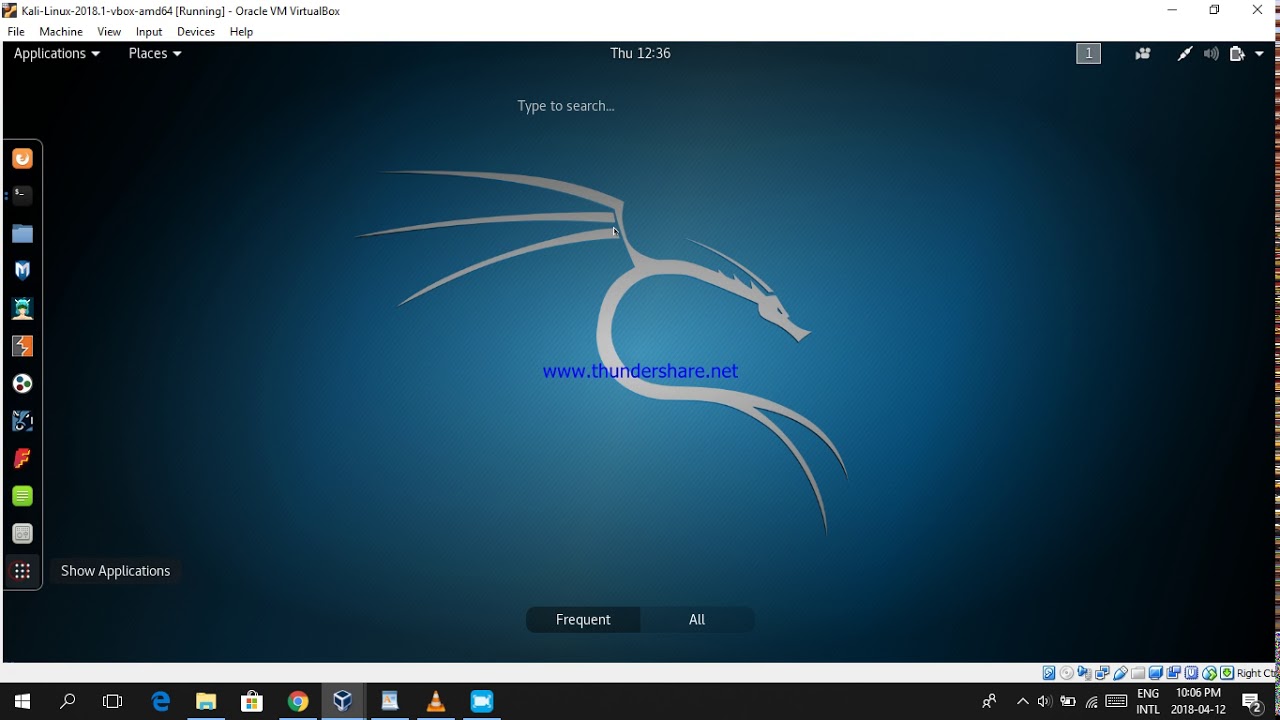The image size is (1280, 720).
Task: Click the shared folders status icon
Action: click(1138, 673)
